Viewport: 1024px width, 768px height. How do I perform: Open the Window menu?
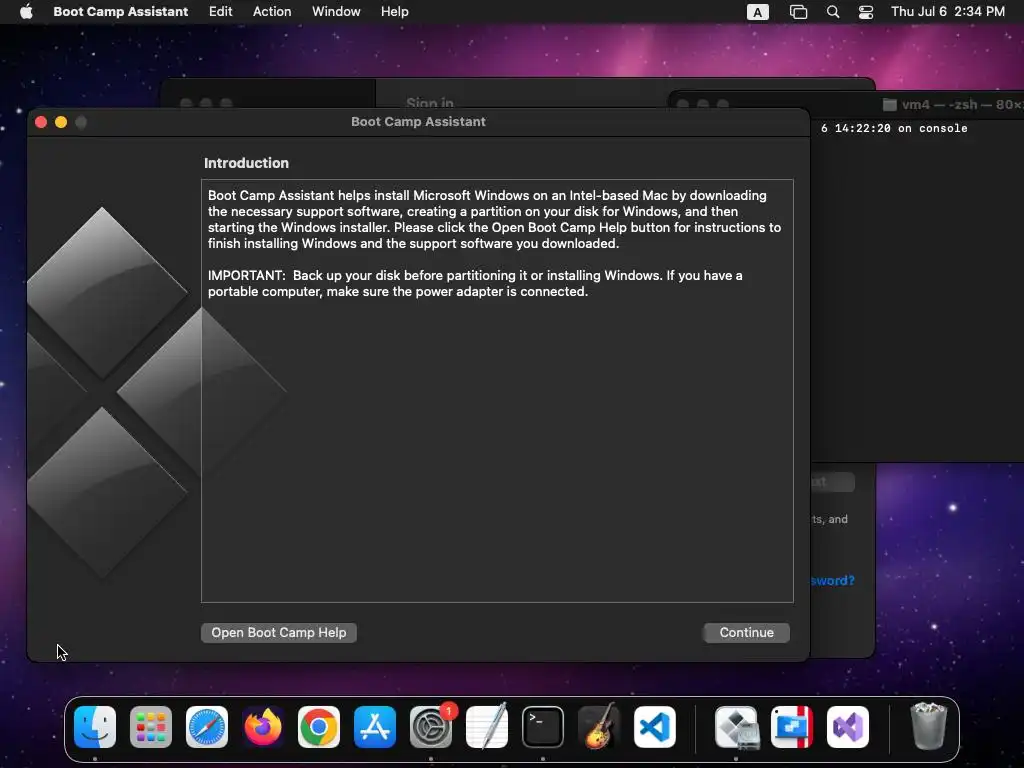click(336, 12)
